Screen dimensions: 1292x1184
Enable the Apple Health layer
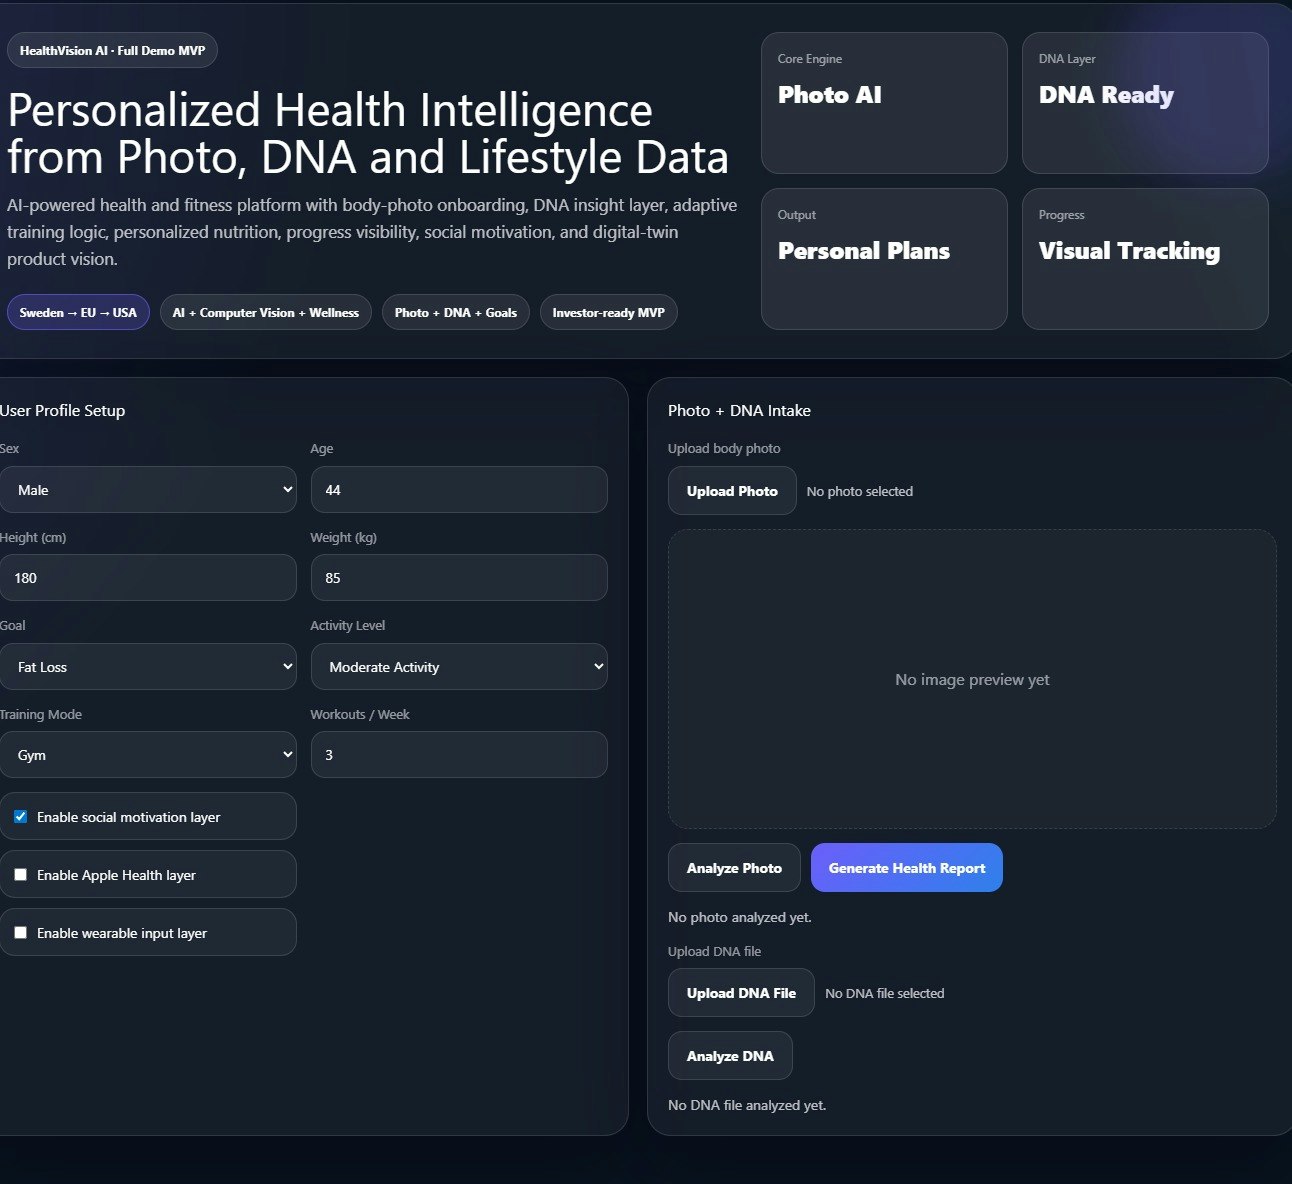pos(21,874)
